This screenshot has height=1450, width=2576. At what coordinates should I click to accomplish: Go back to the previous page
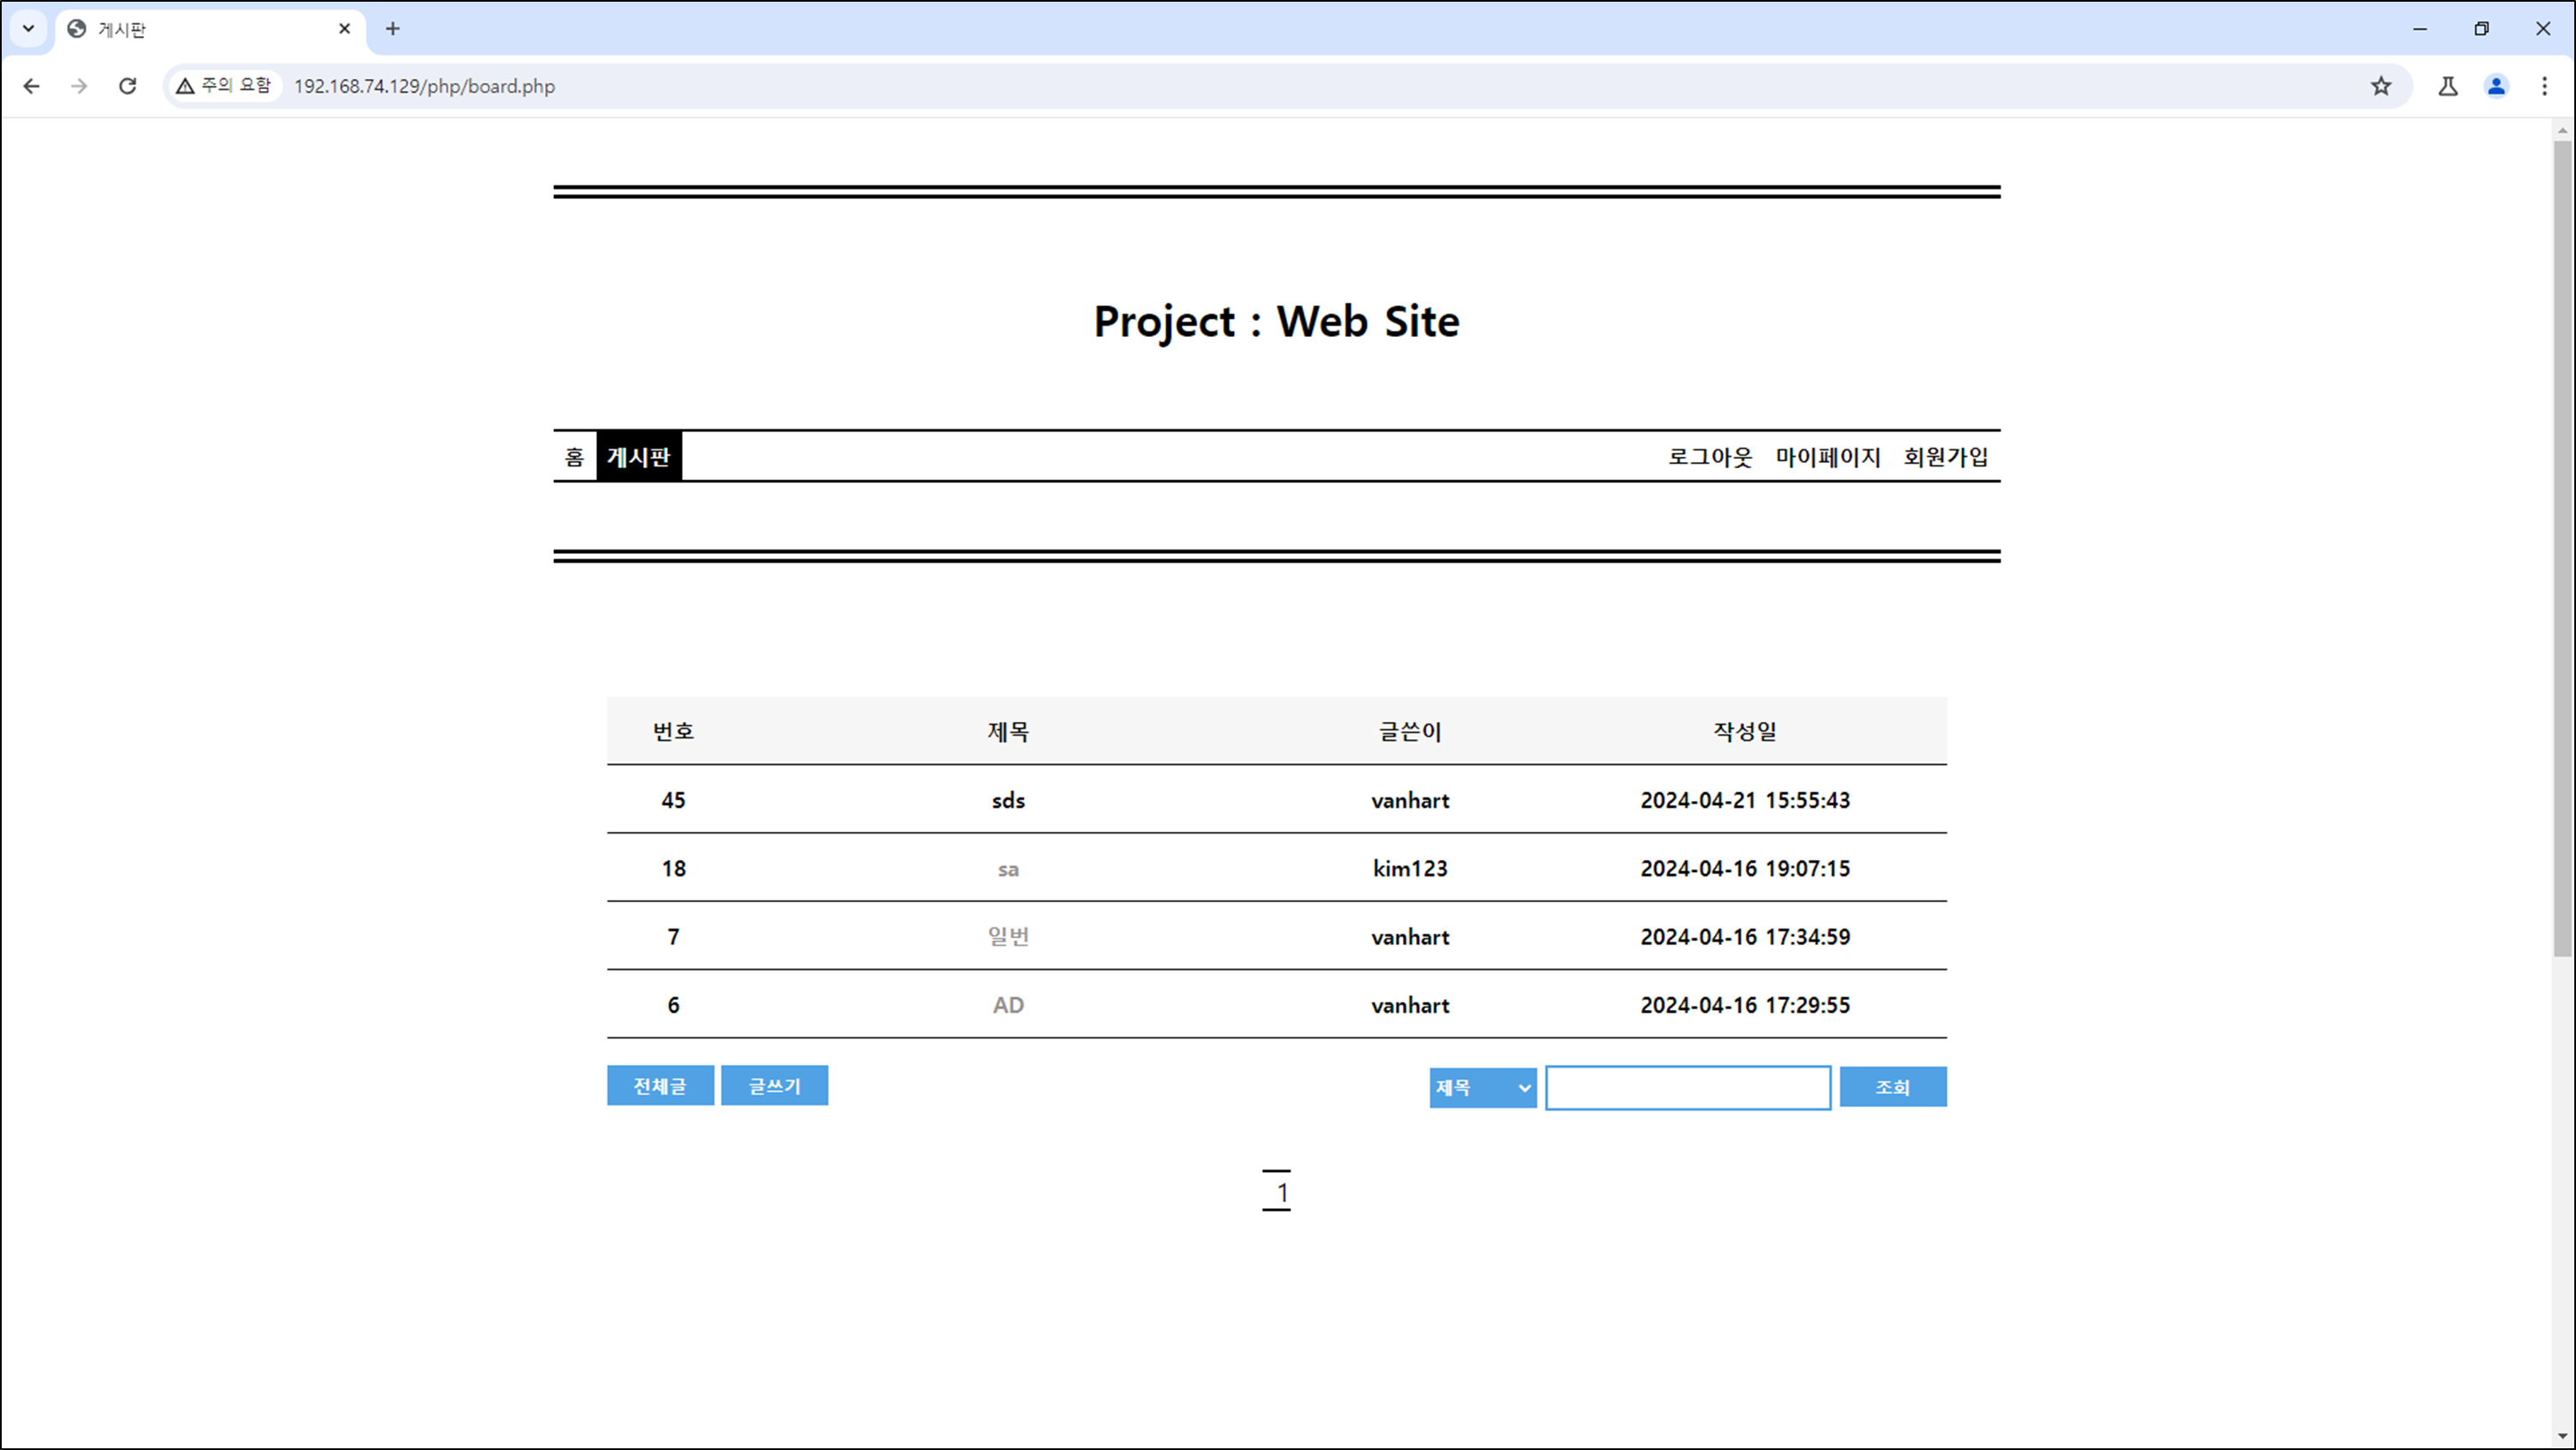31,86
